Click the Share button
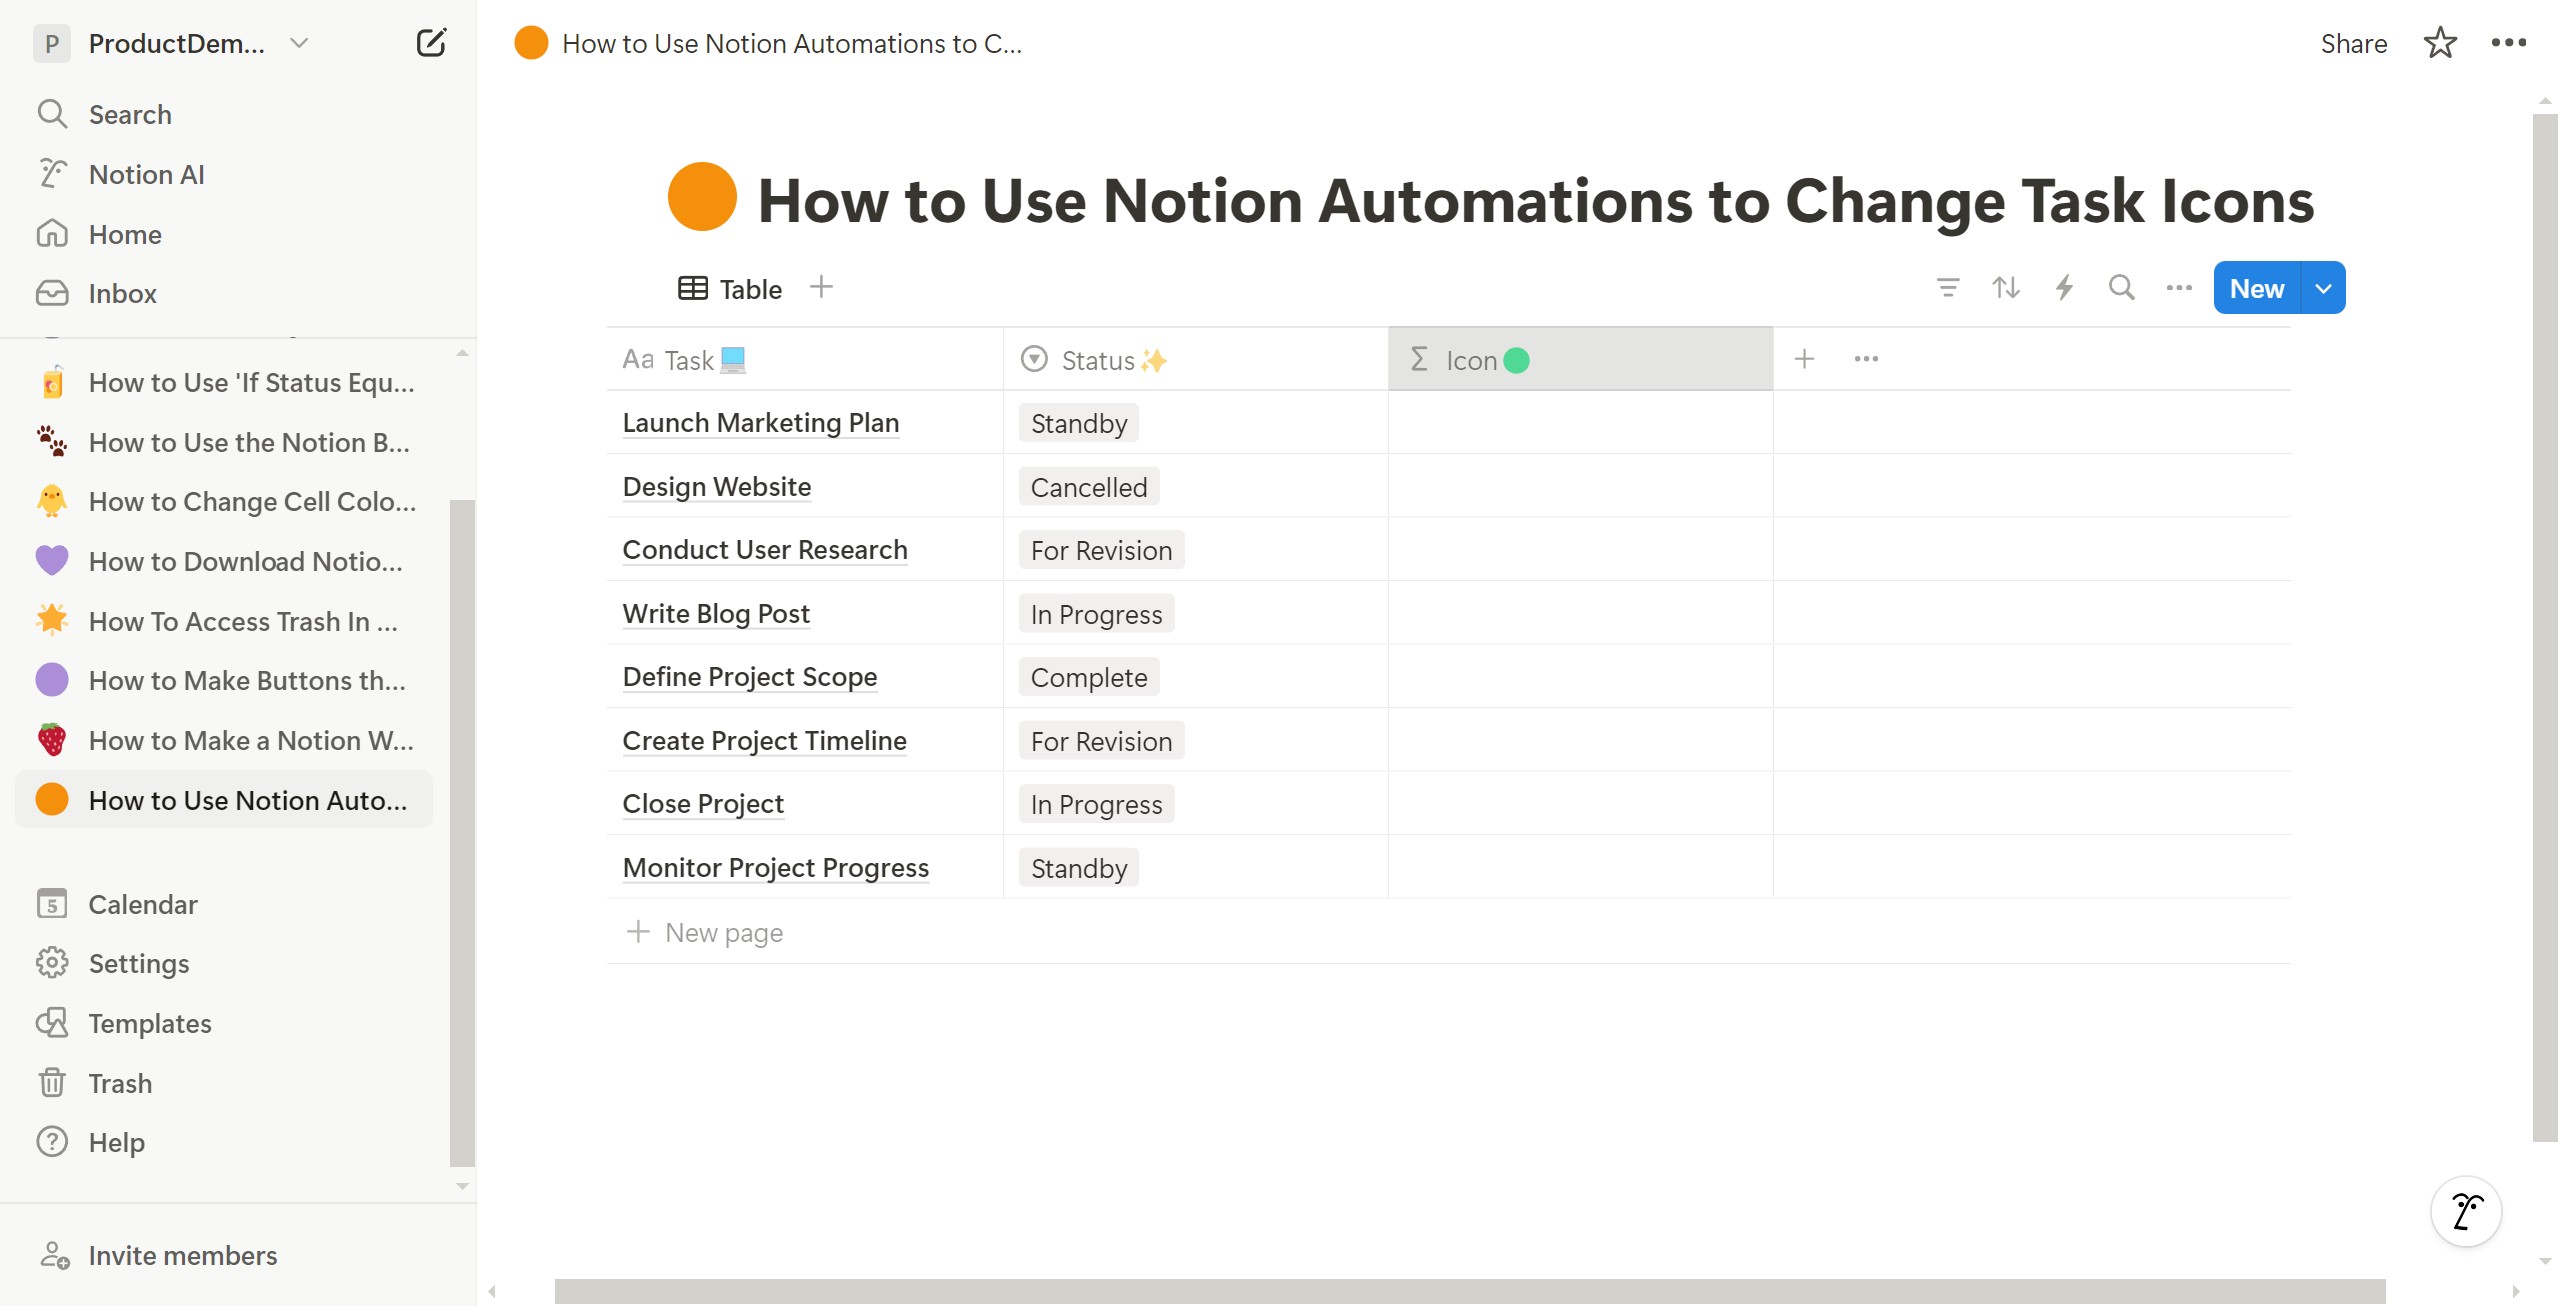Screen dimensions: 2561x1306 2354,43
